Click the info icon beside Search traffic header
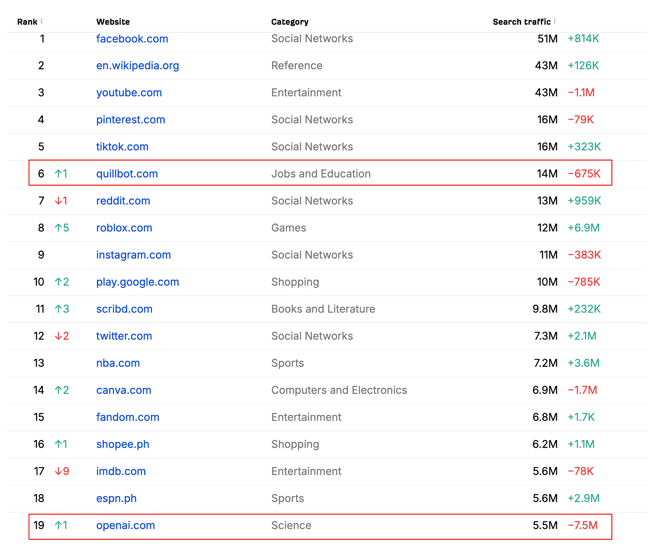657x549 pixels. [x=555, y=21]
